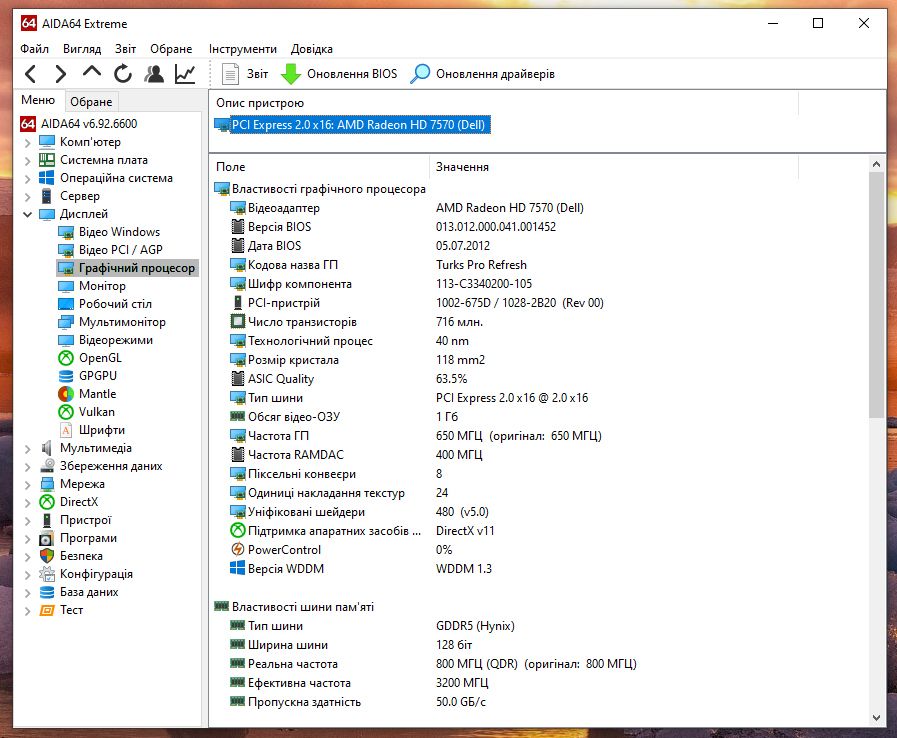897x738 pixels.
Task: Click the Сервер tower icon
Action: pos(47,196)
